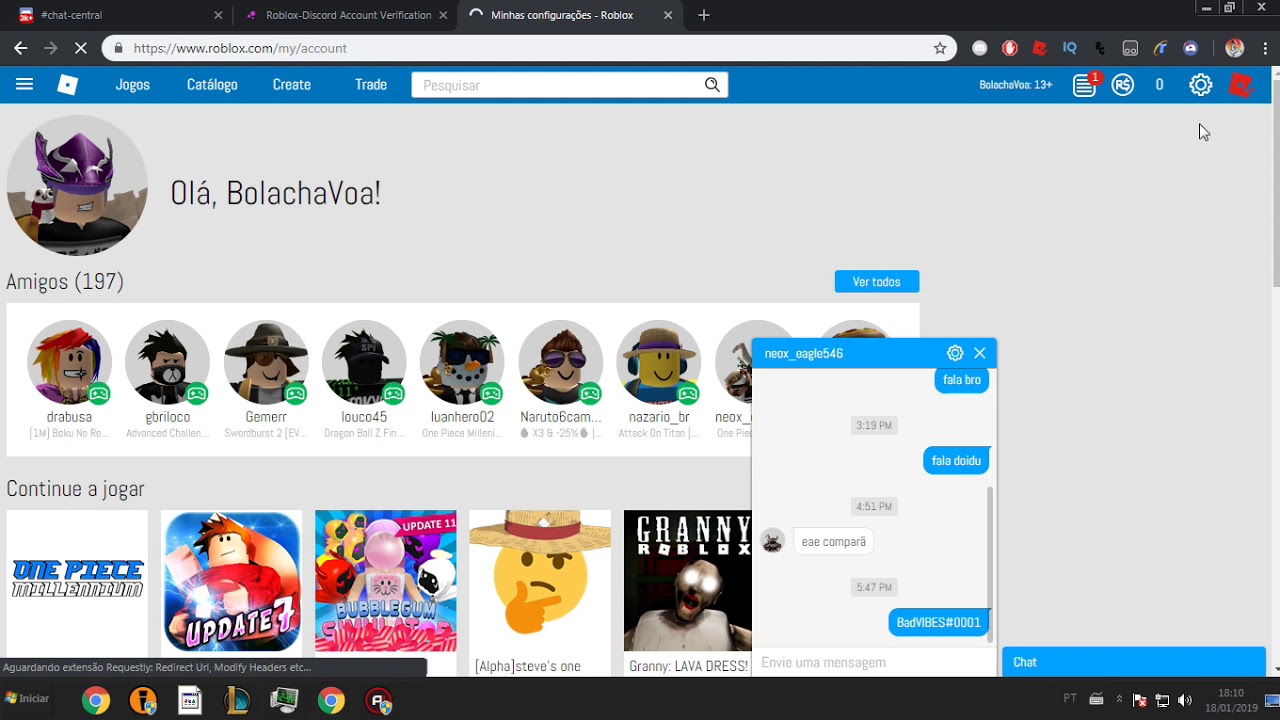Open the Bubblegum Simulator game thumbnail

point(386,581)
